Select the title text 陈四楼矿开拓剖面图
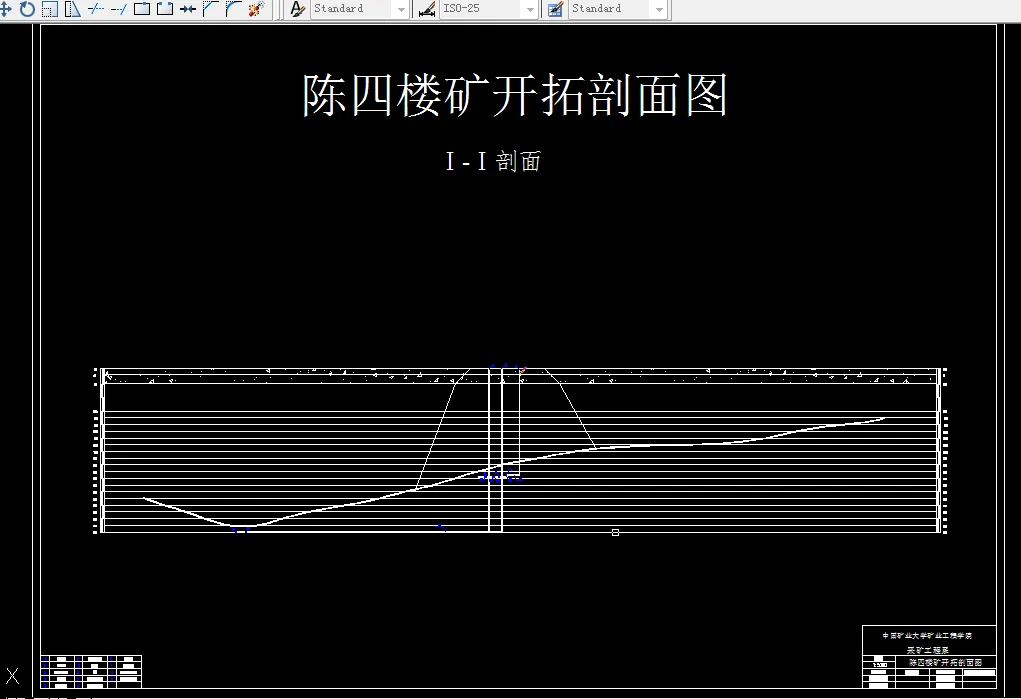Image resolution: width=1021 pixels, height=699 pixels. [x=515, y=93]
